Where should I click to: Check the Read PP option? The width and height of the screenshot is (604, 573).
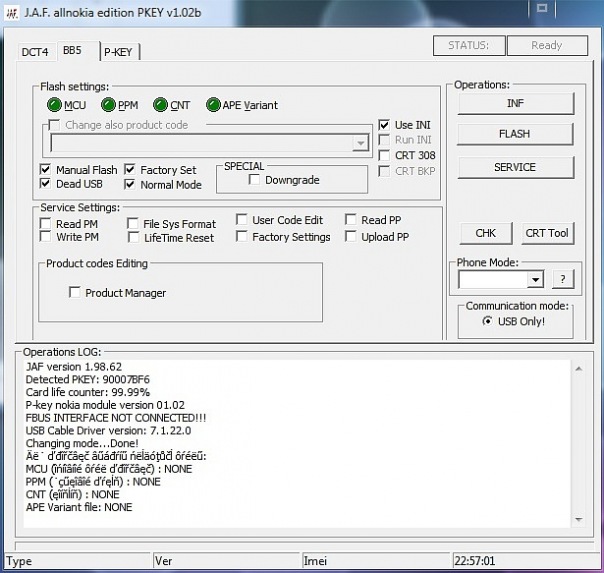[351, 219]
